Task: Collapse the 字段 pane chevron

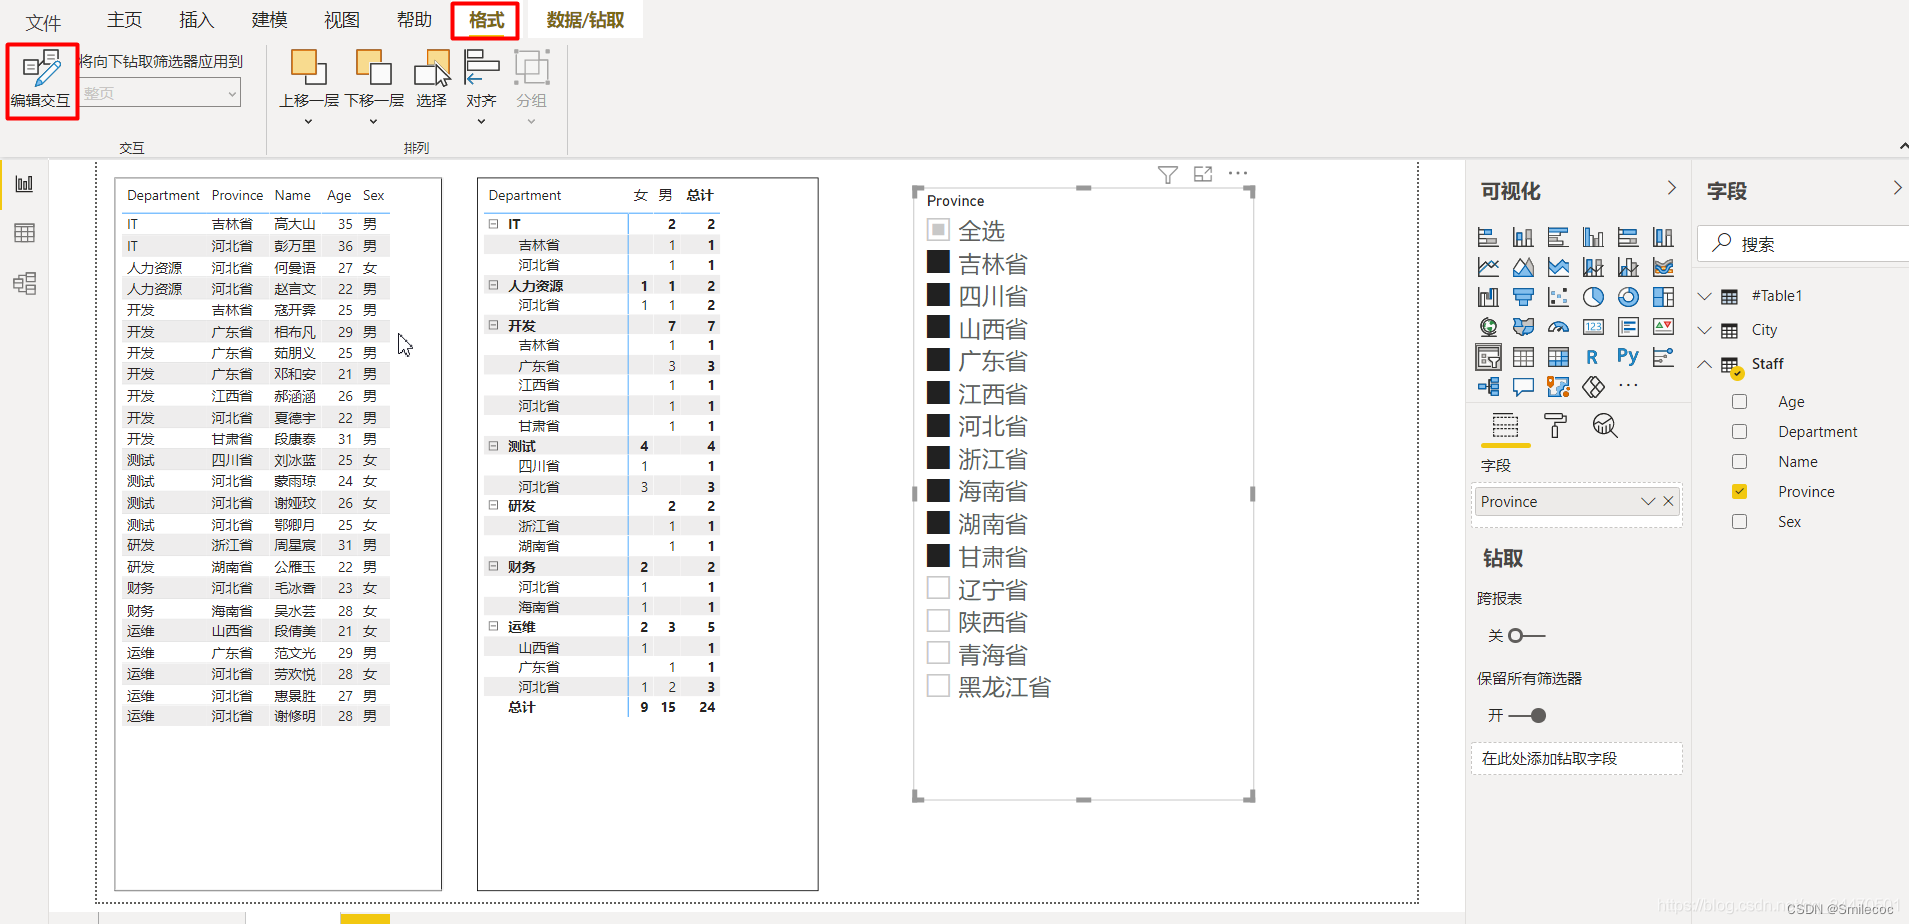Action: tap(1897, 188)
